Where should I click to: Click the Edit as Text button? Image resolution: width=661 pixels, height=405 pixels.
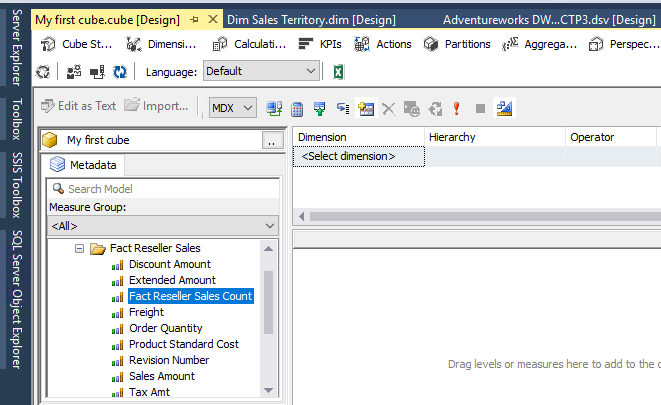(78, 106)
